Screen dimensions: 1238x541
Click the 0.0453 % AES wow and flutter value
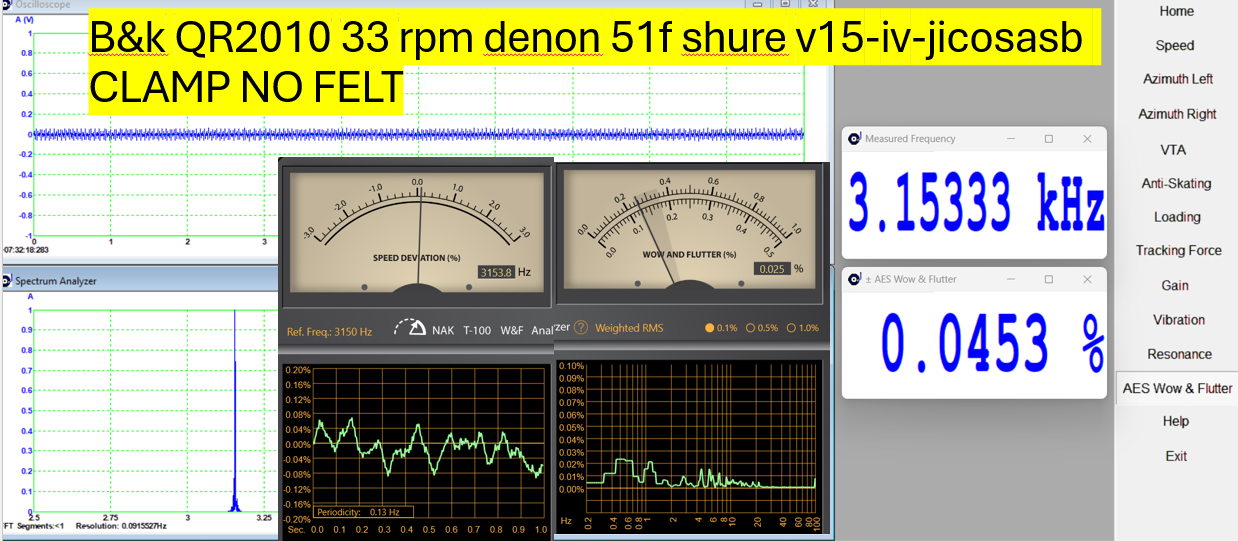coord(992,343)
